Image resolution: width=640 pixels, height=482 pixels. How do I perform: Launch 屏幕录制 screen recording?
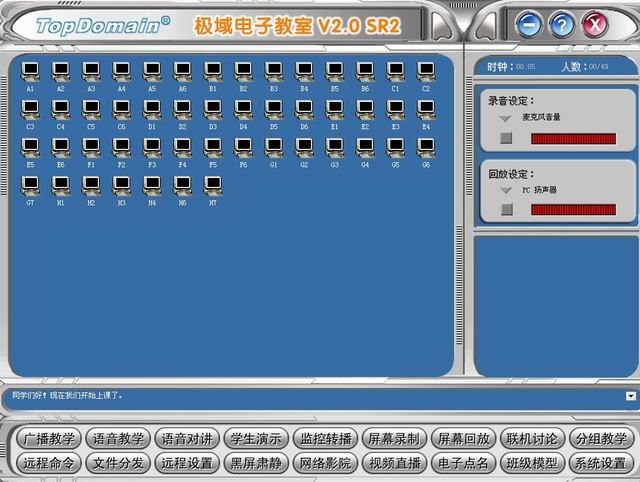click(393, 439)
